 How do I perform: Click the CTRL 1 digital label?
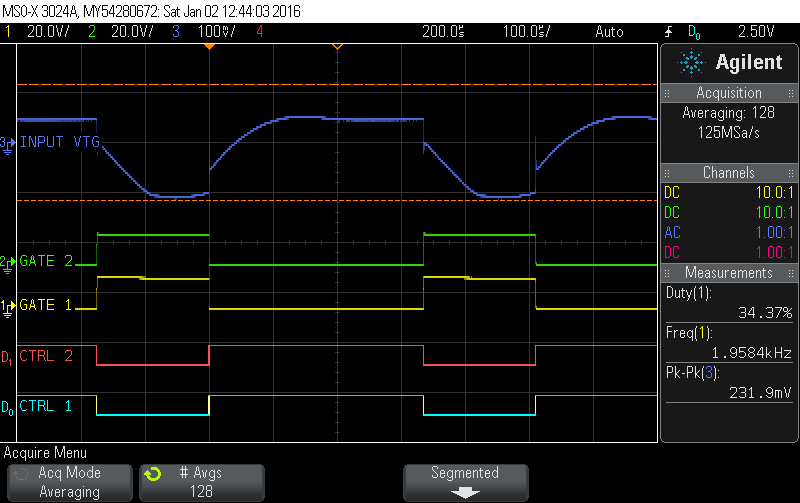[x=45, y=406]
